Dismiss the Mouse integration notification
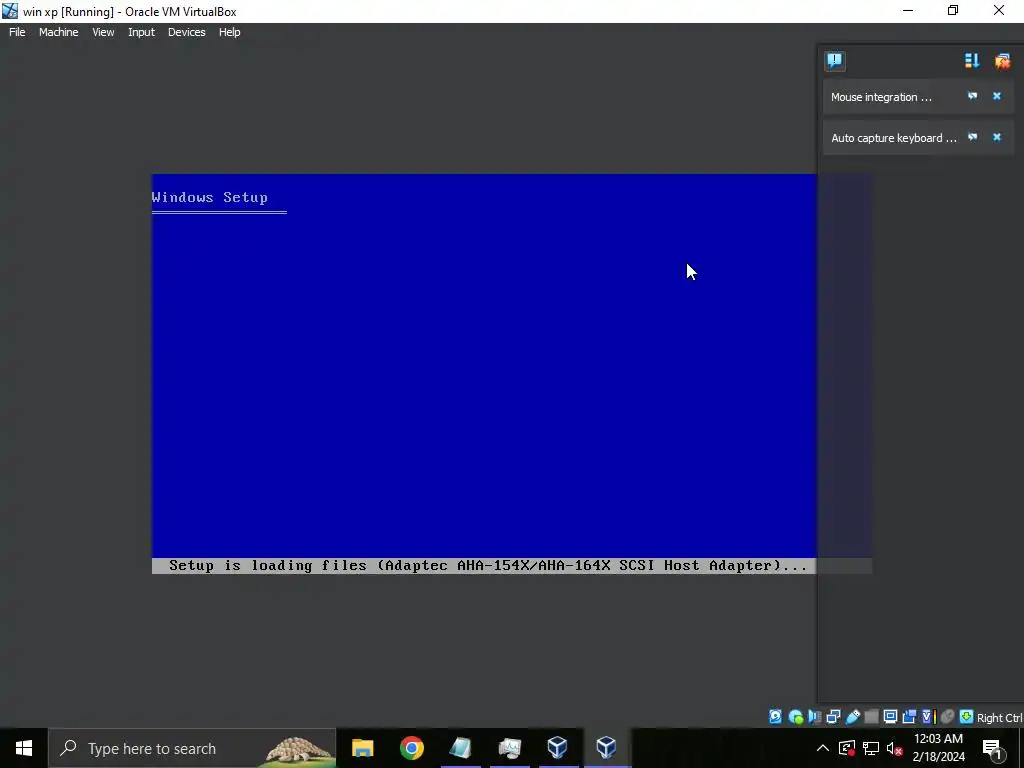 point(997,96)
